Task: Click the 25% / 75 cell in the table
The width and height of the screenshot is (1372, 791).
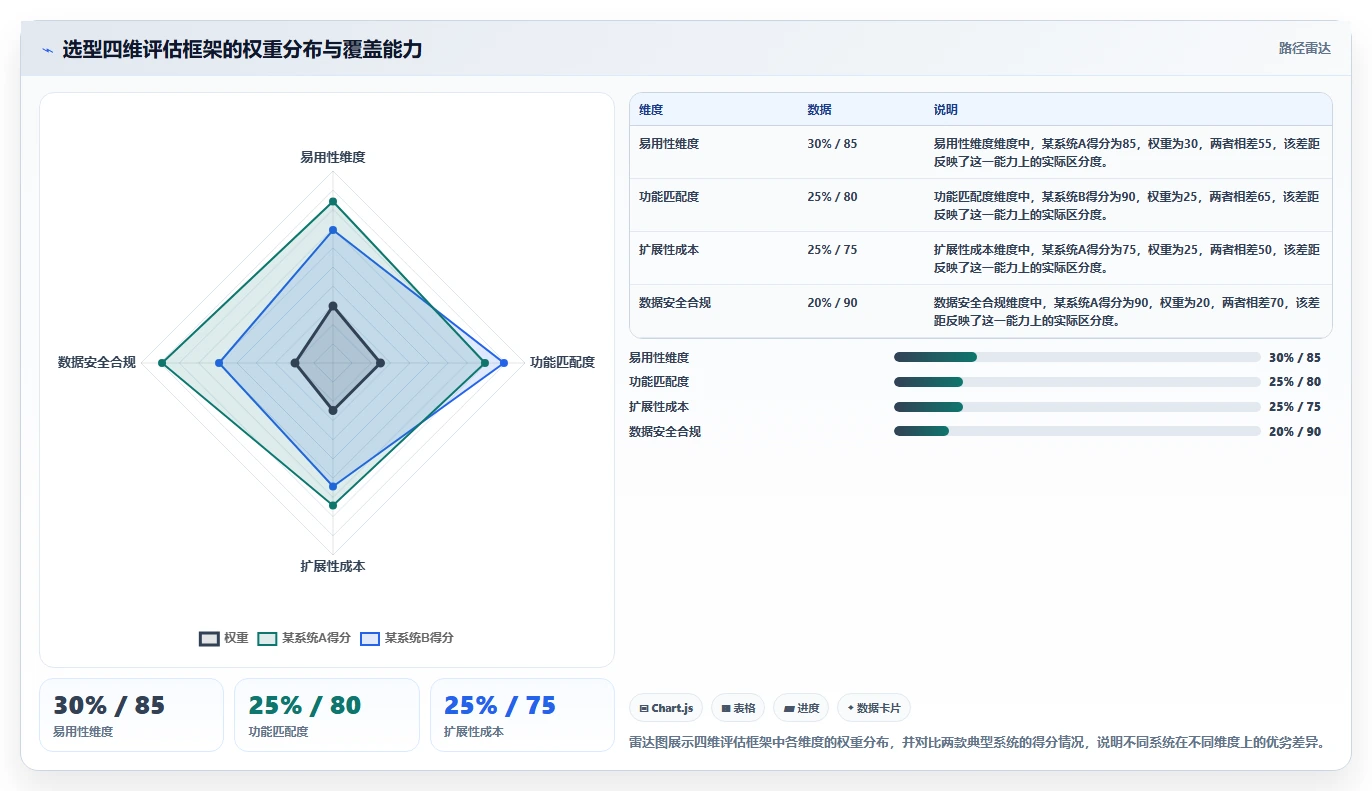Action: pos(832,250)
